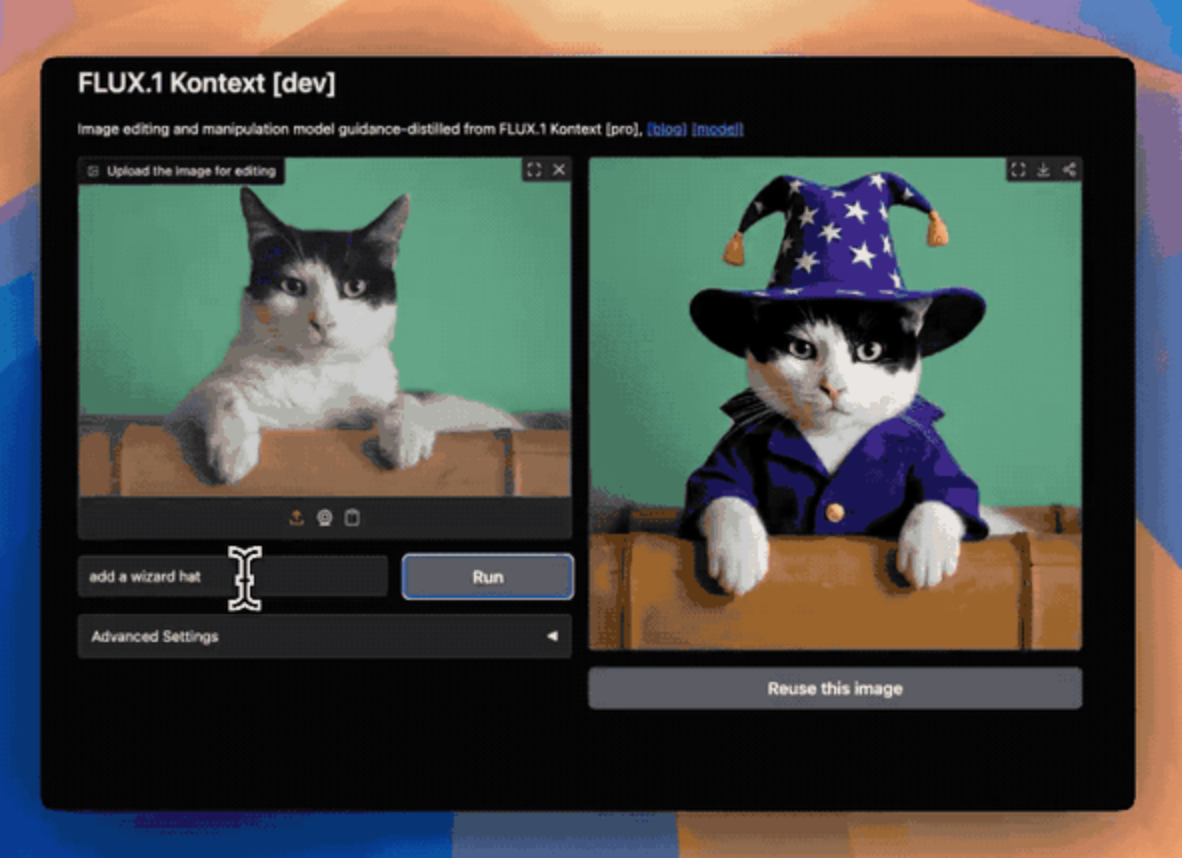Click the Run button
This screenshot has width=1182, height=858.
pyautogui.click(x=488, y=577)
